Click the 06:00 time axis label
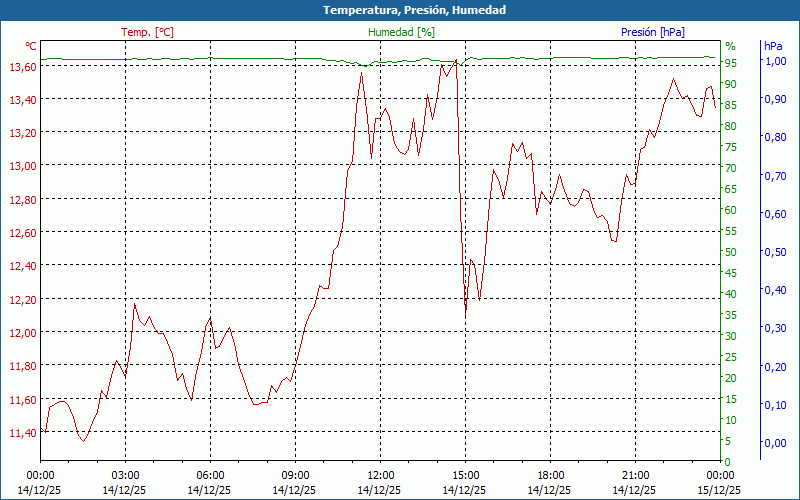 pos(210,475)
